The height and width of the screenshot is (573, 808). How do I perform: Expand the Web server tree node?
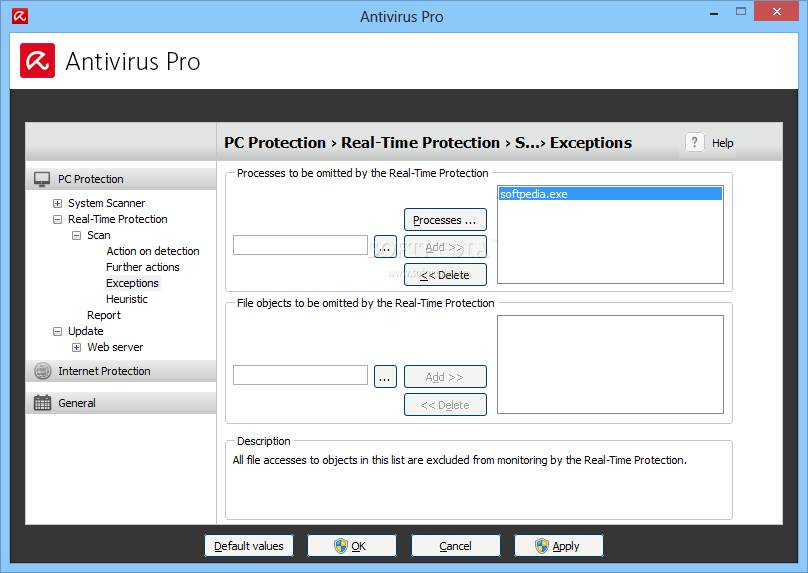tap(76, 347)
